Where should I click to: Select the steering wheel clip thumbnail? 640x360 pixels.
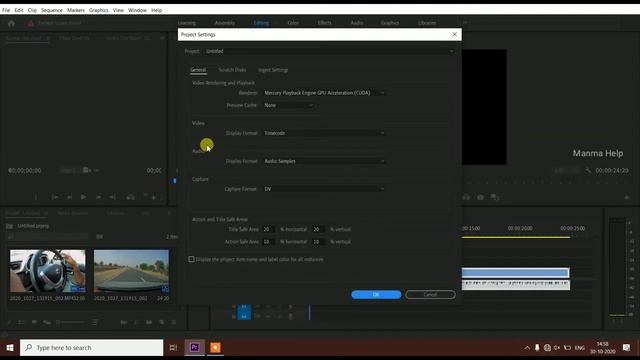[x=48, y=271]
